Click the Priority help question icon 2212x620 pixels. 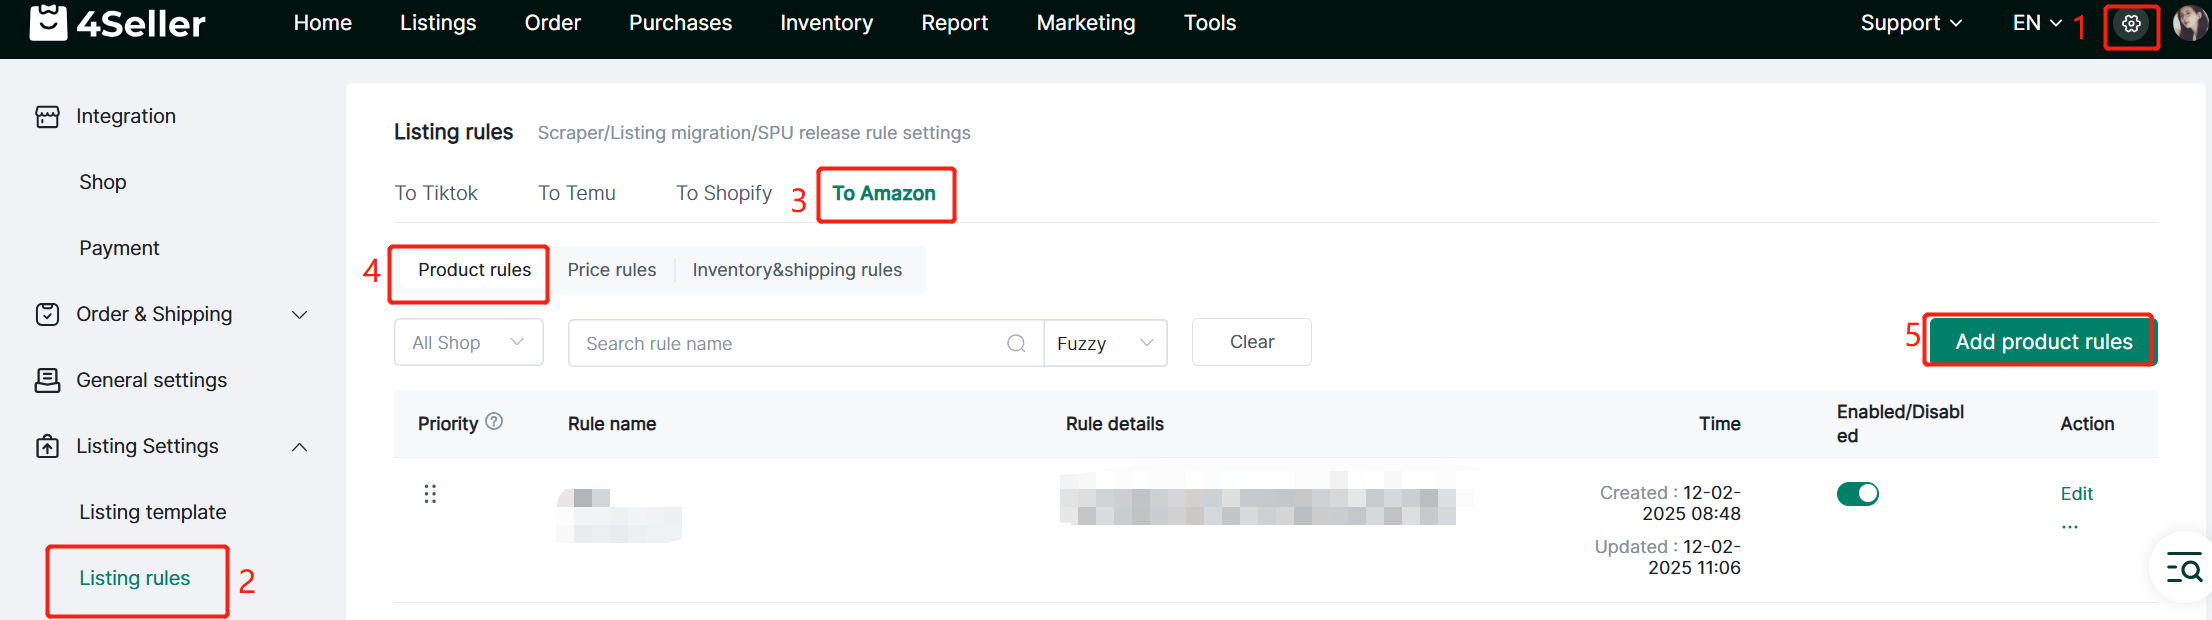tap(494, 422)
